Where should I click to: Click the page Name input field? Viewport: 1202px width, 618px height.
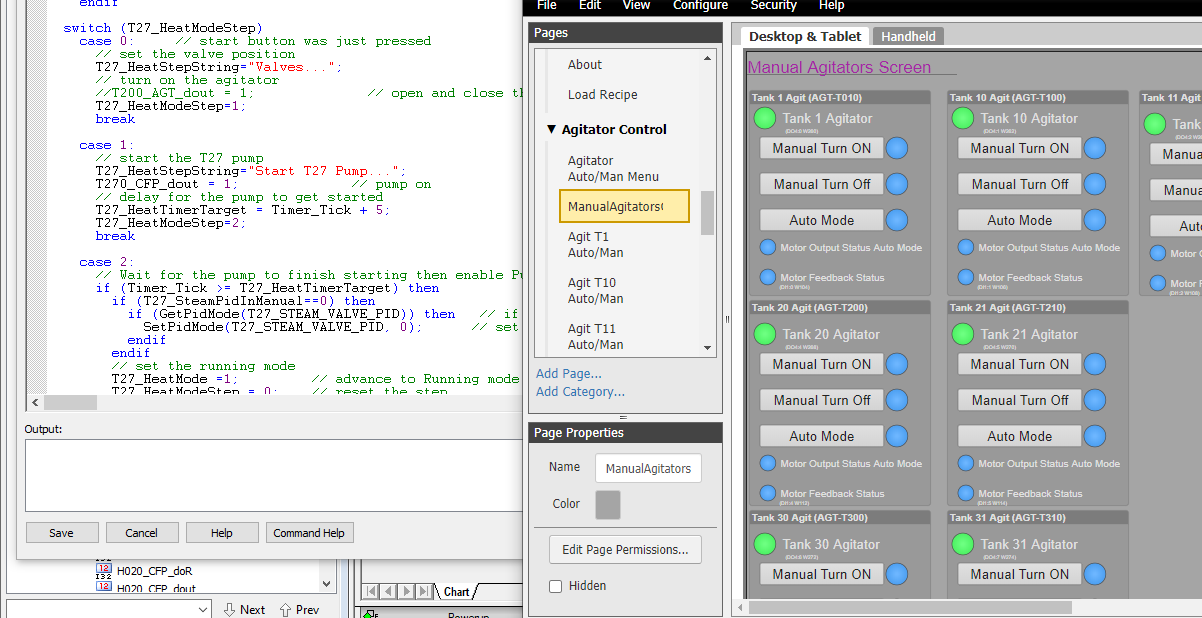click(648, 468)
